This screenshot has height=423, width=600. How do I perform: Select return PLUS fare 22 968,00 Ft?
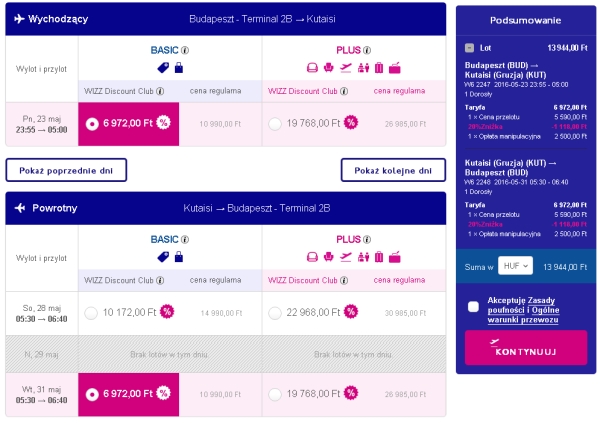[275, 313]
